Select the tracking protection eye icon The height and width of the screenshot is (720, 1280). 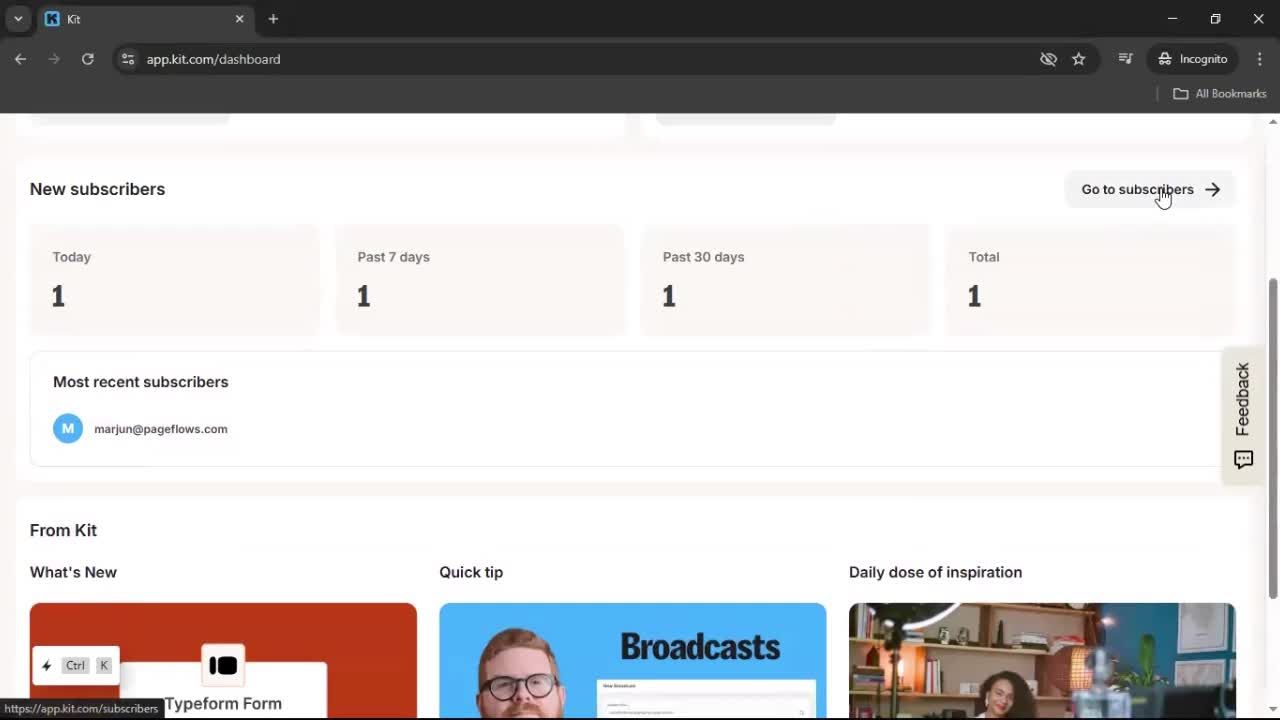(1048, 59)
